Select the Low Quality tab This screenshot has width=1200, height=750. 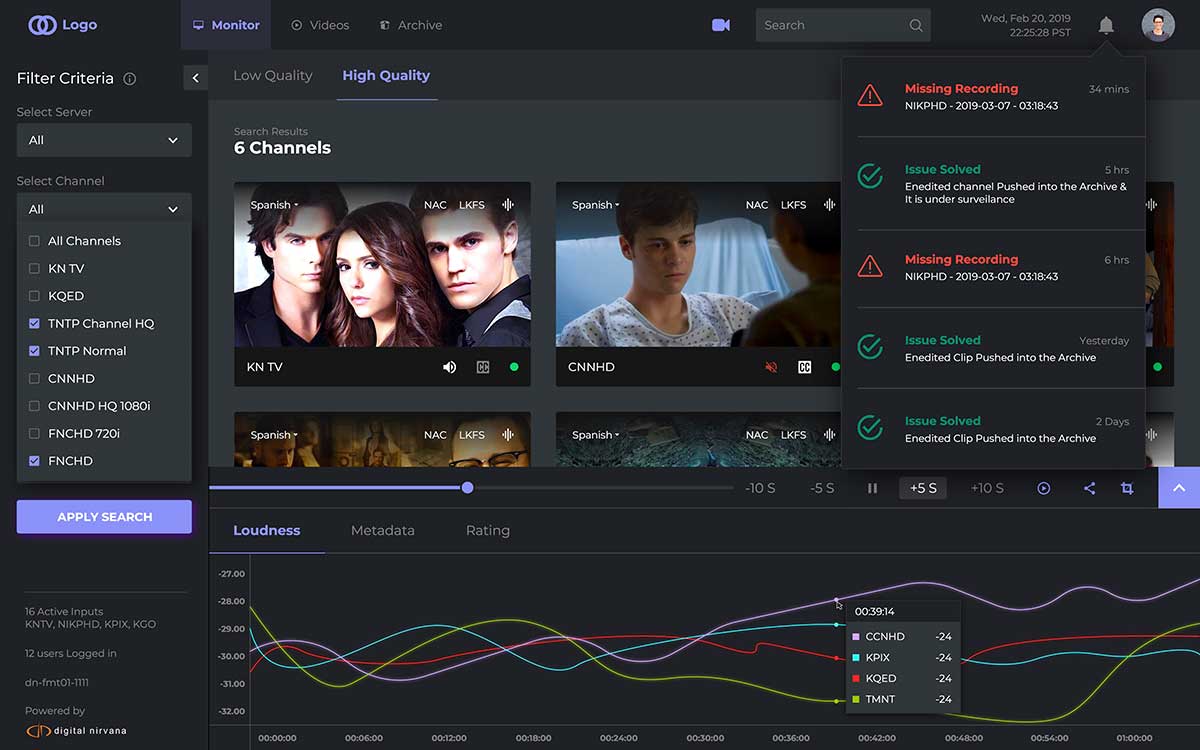[x=273, y=75]
